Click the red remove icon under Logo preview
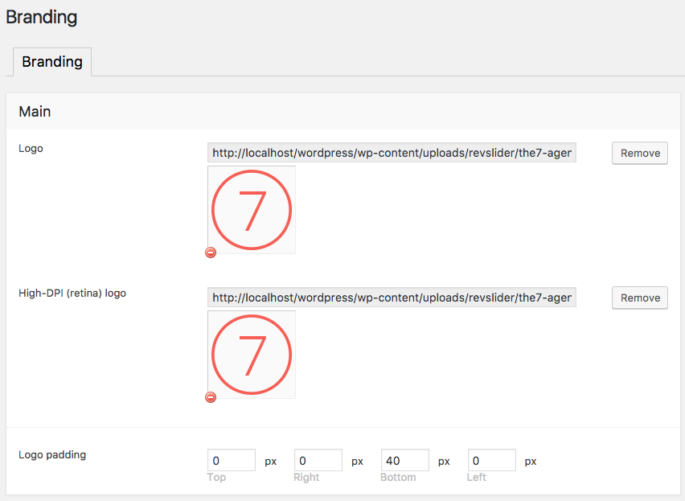The height and width of the screenshot is (501, 685). click(x=211, y=253)
